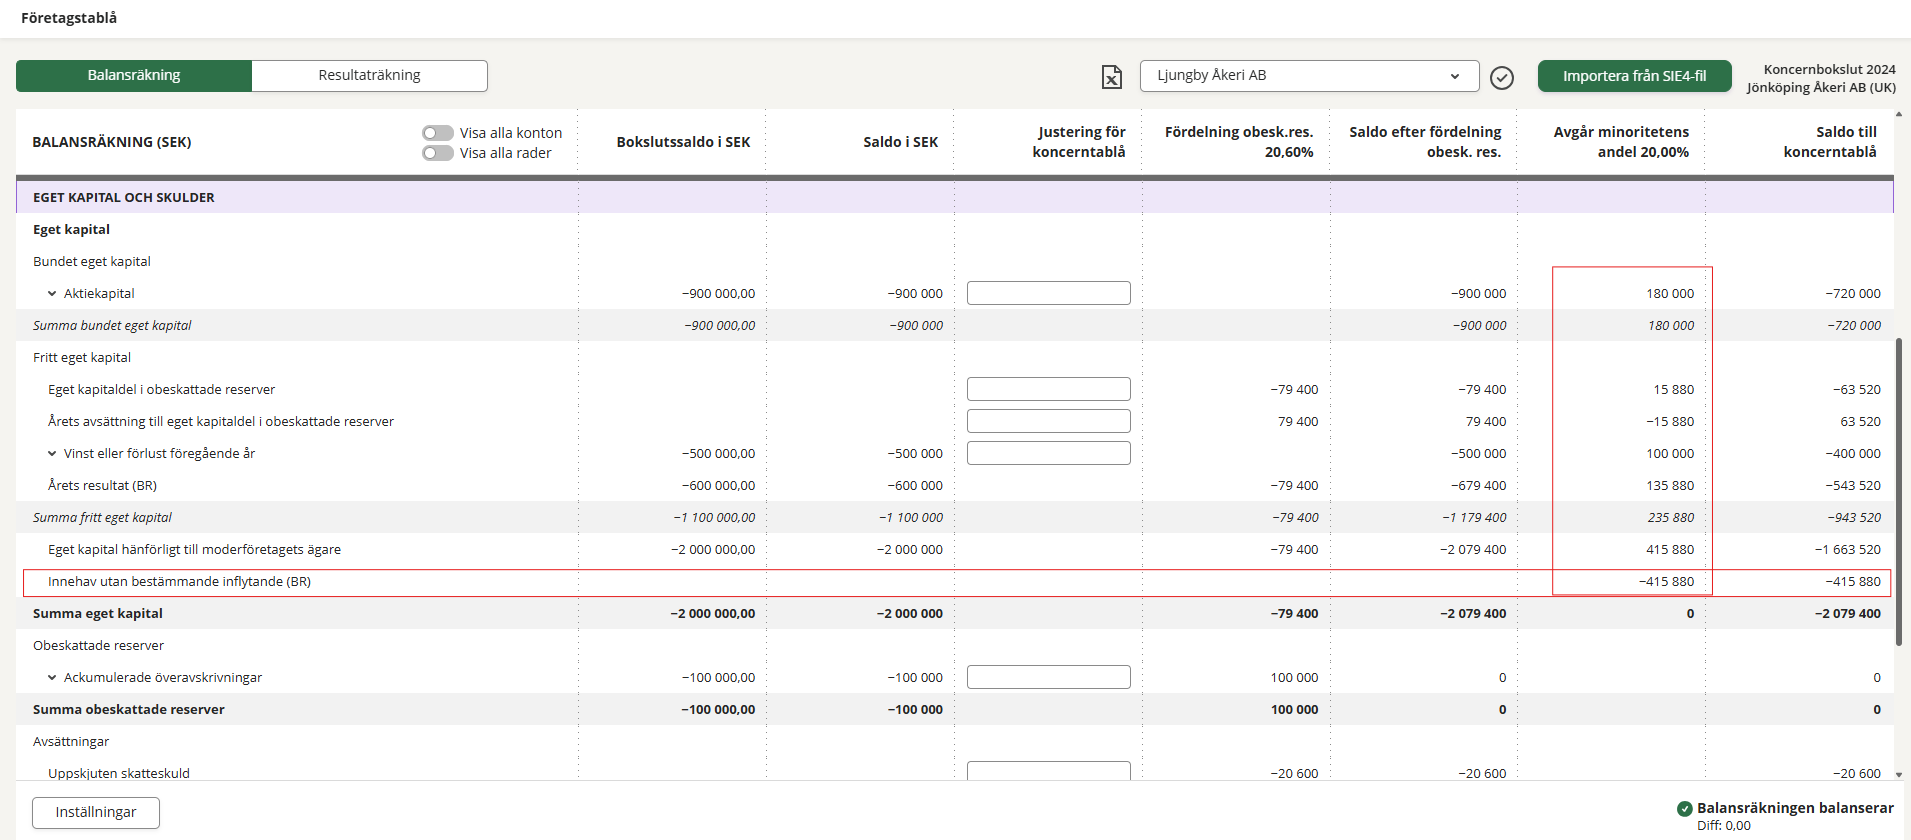Image resolution: width=1911 pixels, height=840 pixels.
Task: Click the scroll down arrow at table bottom
Action: [1898, 774]
